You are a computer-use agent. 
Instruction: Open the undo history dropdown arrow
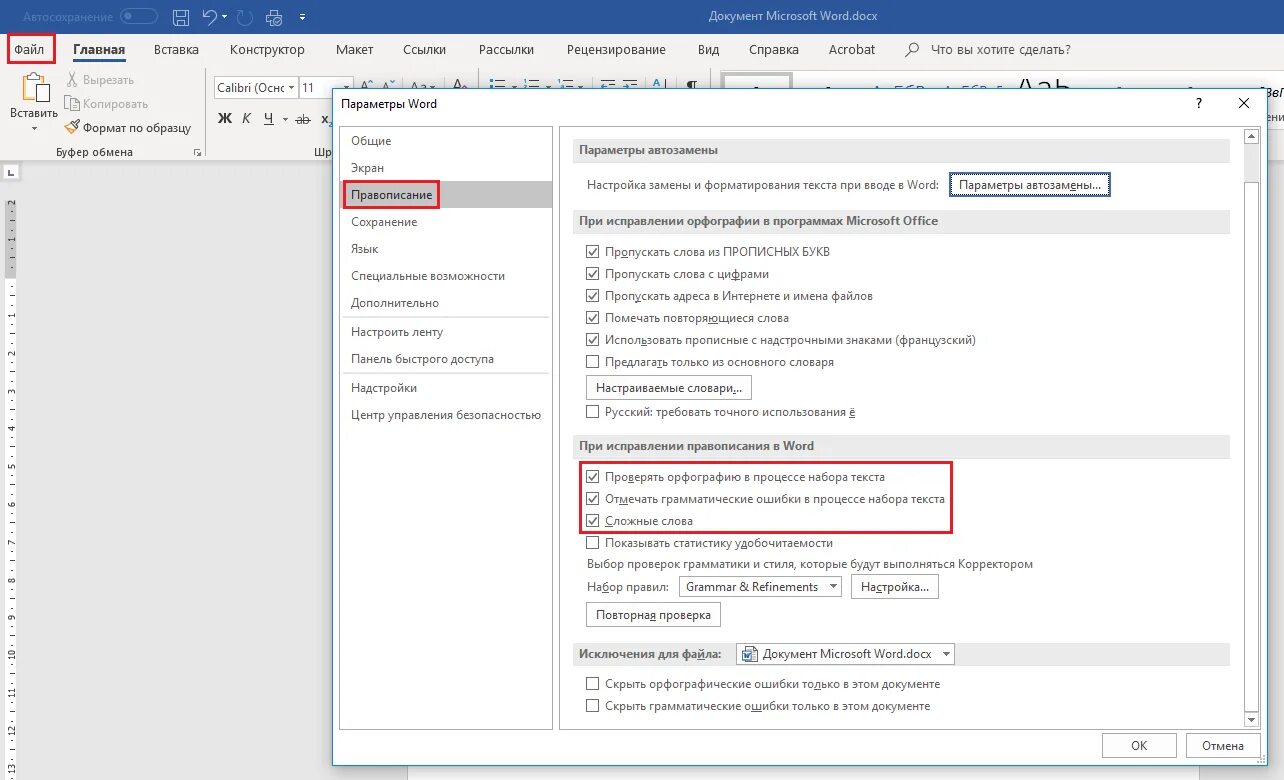225,17
